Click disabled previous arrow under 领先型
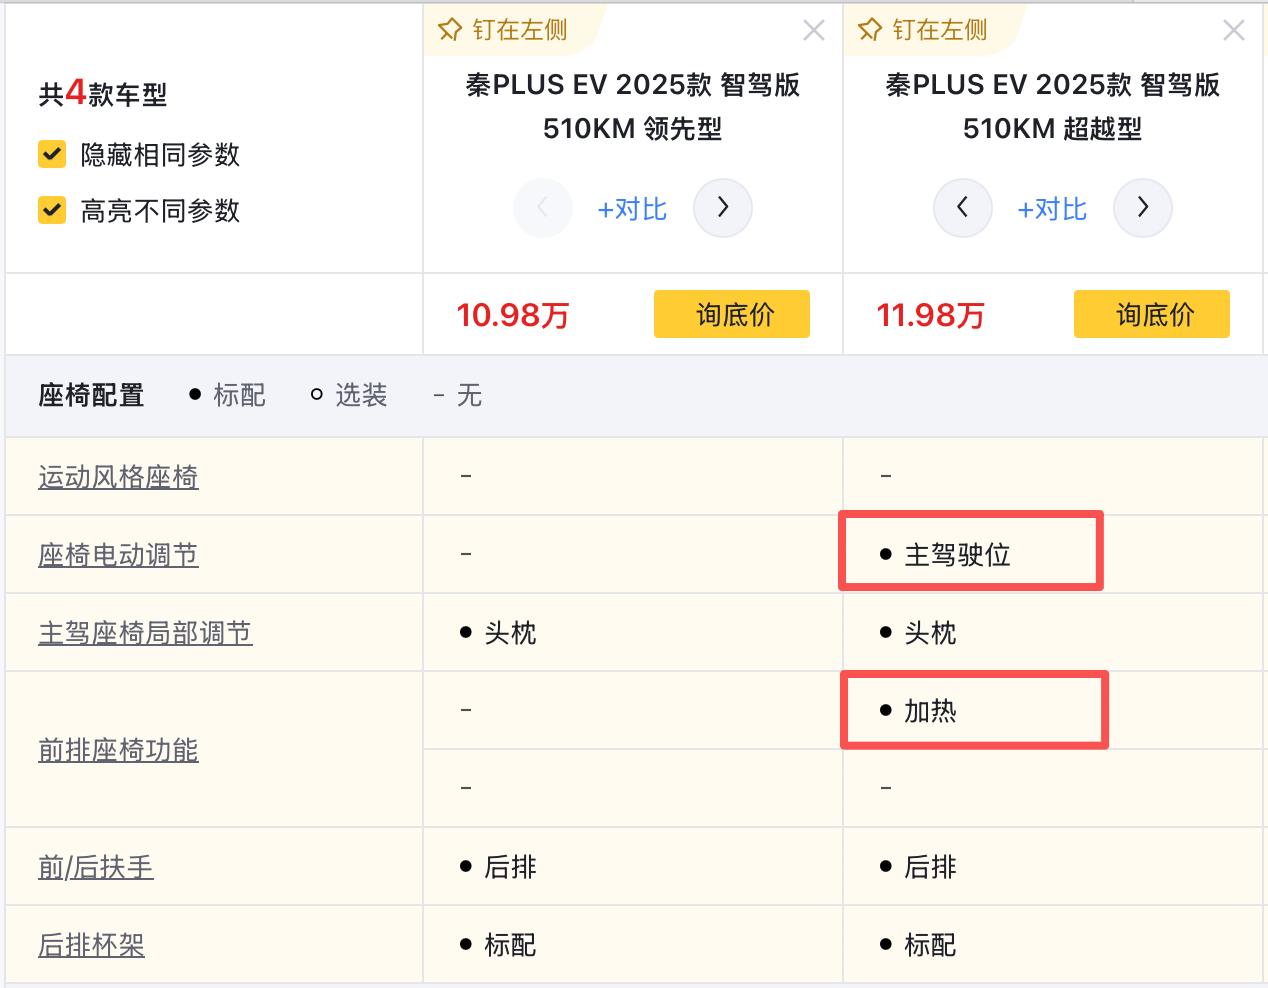Viewport: 1268px width, 988px height. [x=542, y=208]
